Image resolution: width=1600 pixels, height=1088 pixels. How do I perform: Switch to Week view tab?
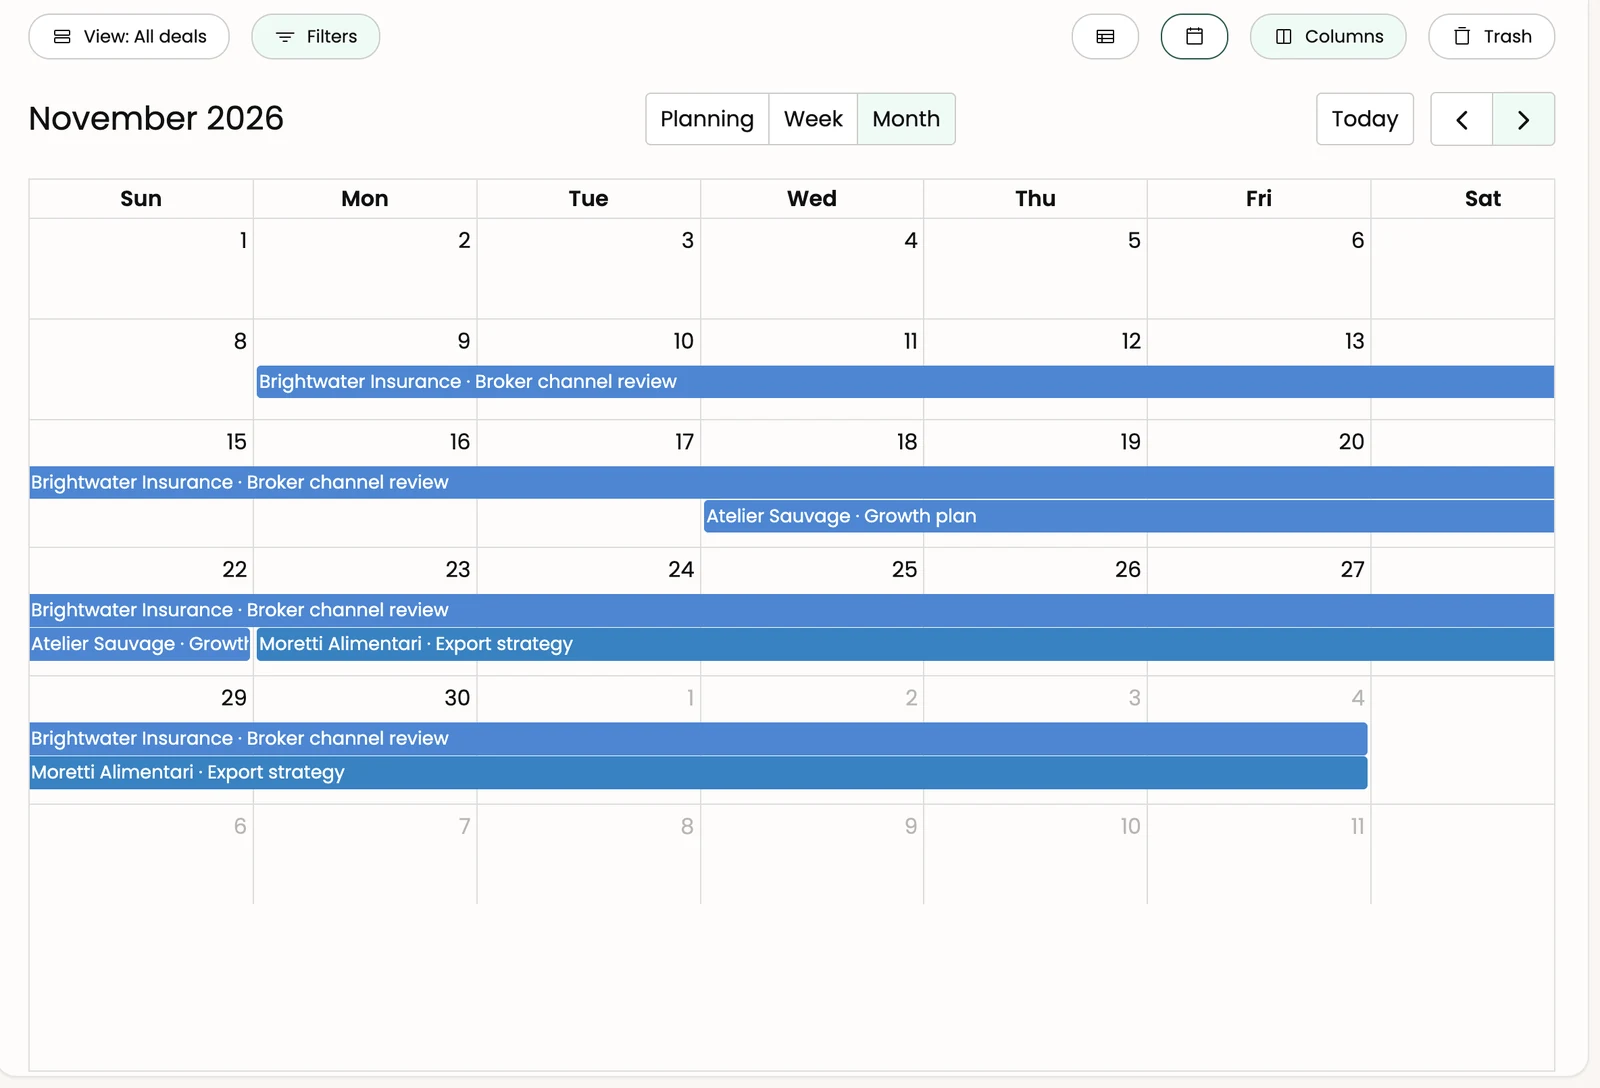click(x=813, y=119)
